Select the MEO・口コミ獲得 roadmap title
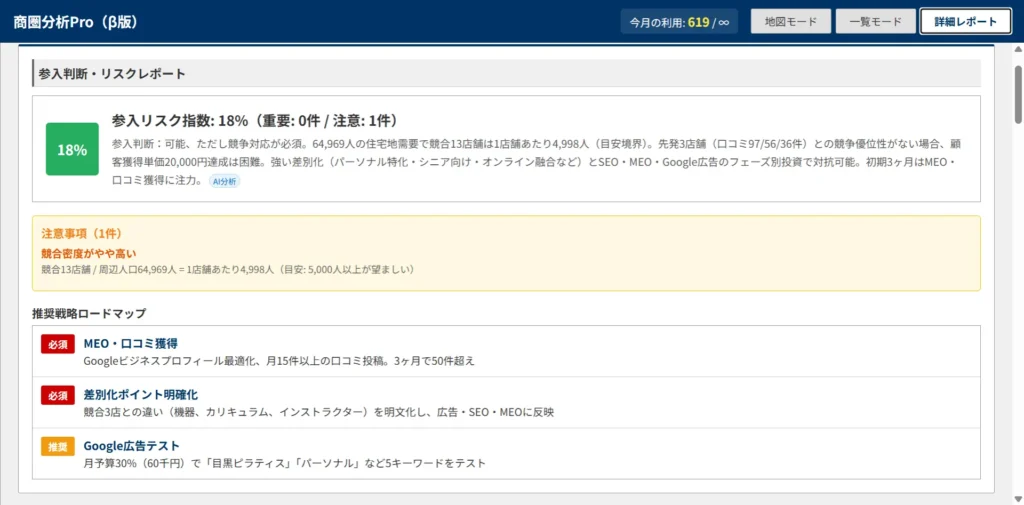The image size is (1024, 505). tap(131, 343)
